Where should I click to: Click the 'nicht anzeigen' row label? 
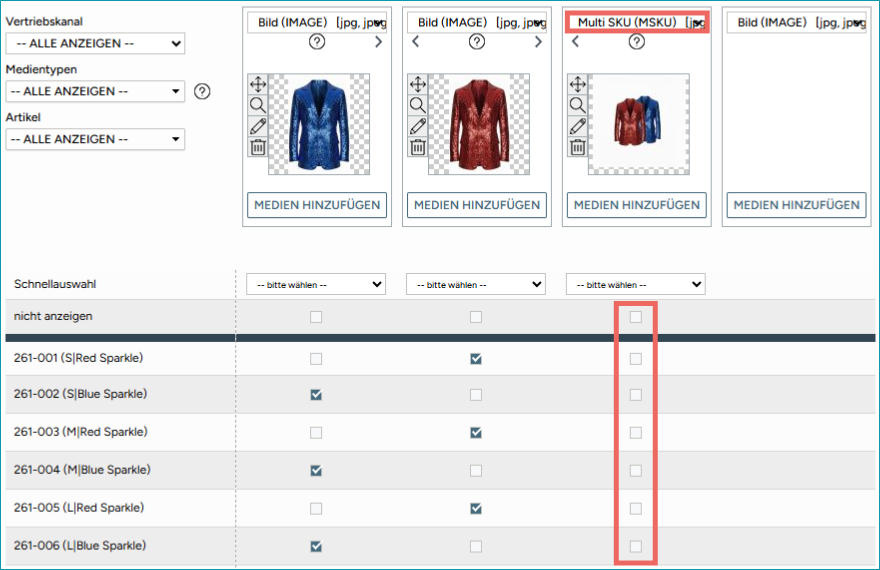[x=53, y=316]
